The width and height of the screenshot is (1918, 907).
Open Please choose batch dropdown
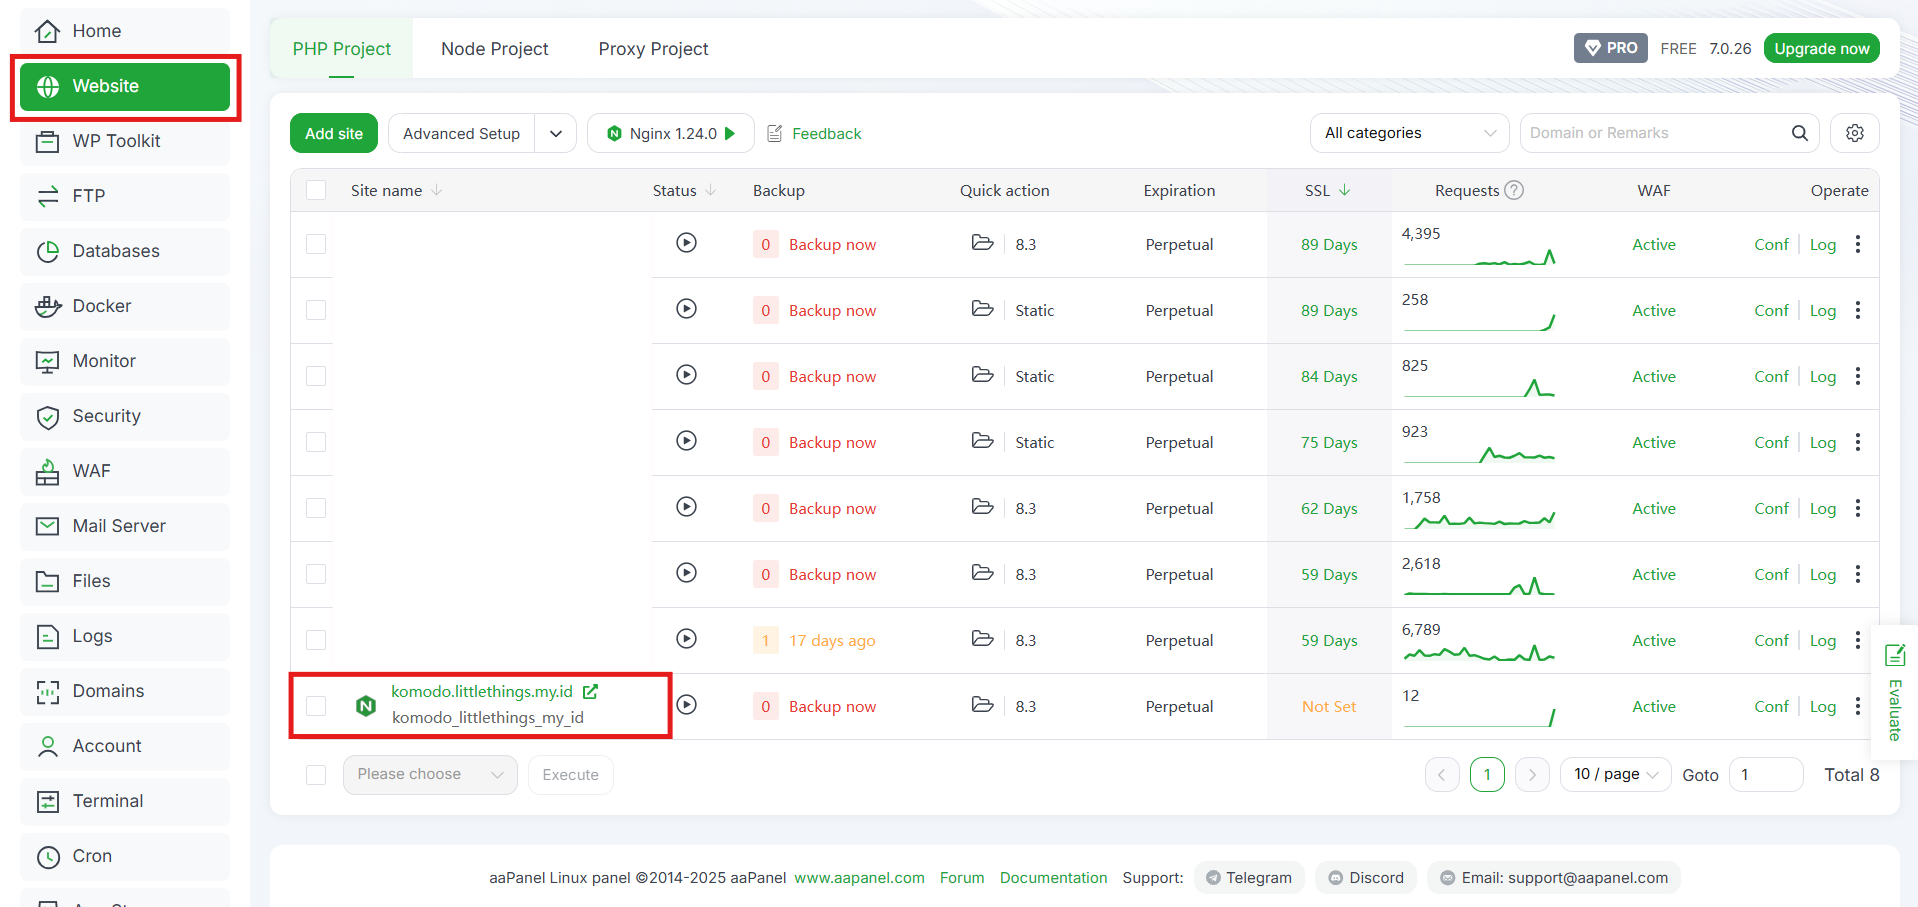(x=430, y=774)
